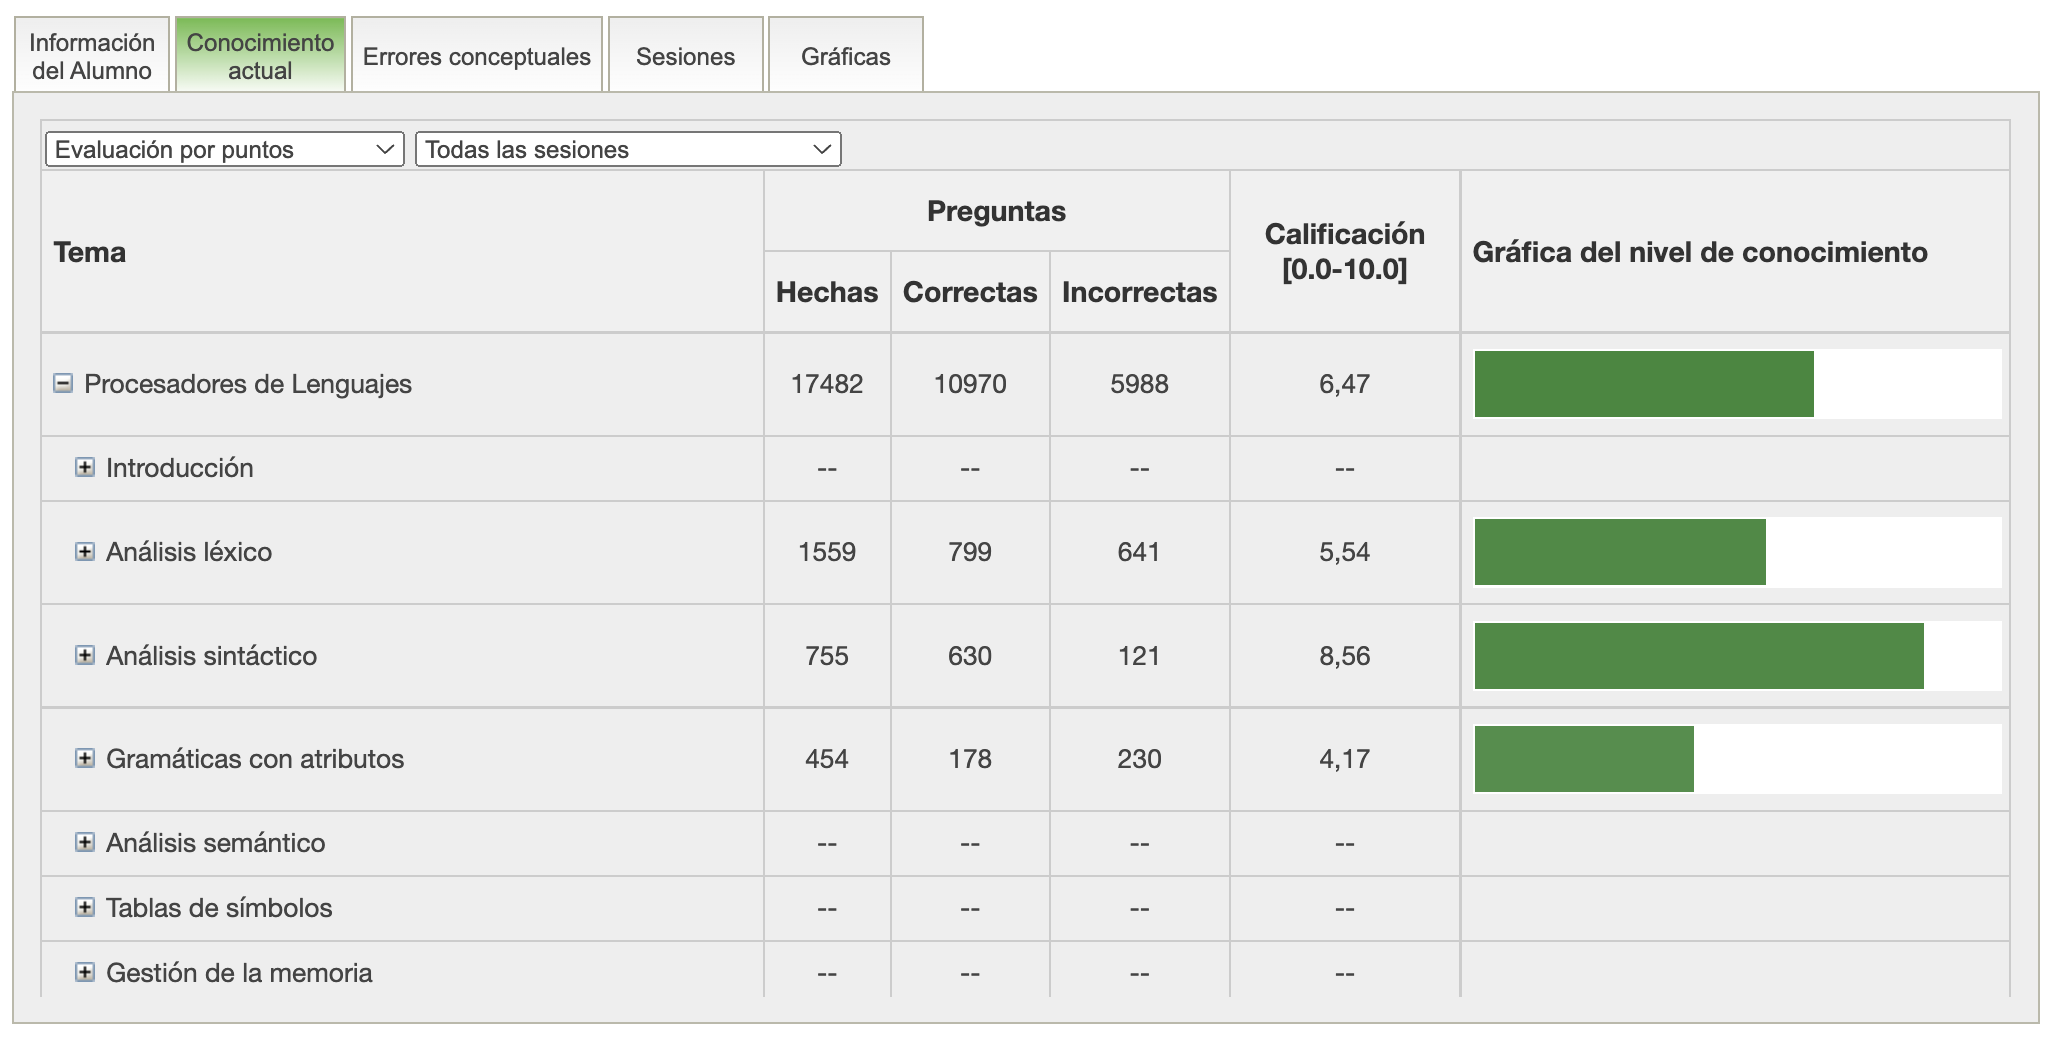Click the Gramáticas con atributos knowledge bar

click(x=1584, y=759)
